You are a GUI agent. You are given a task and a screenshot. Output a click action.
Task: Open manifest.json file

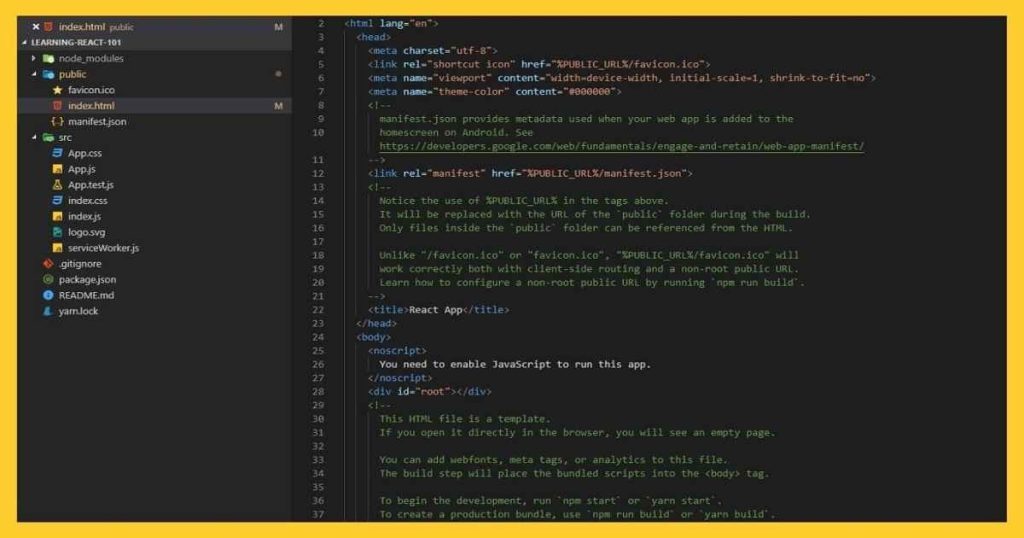click(97, 121)
